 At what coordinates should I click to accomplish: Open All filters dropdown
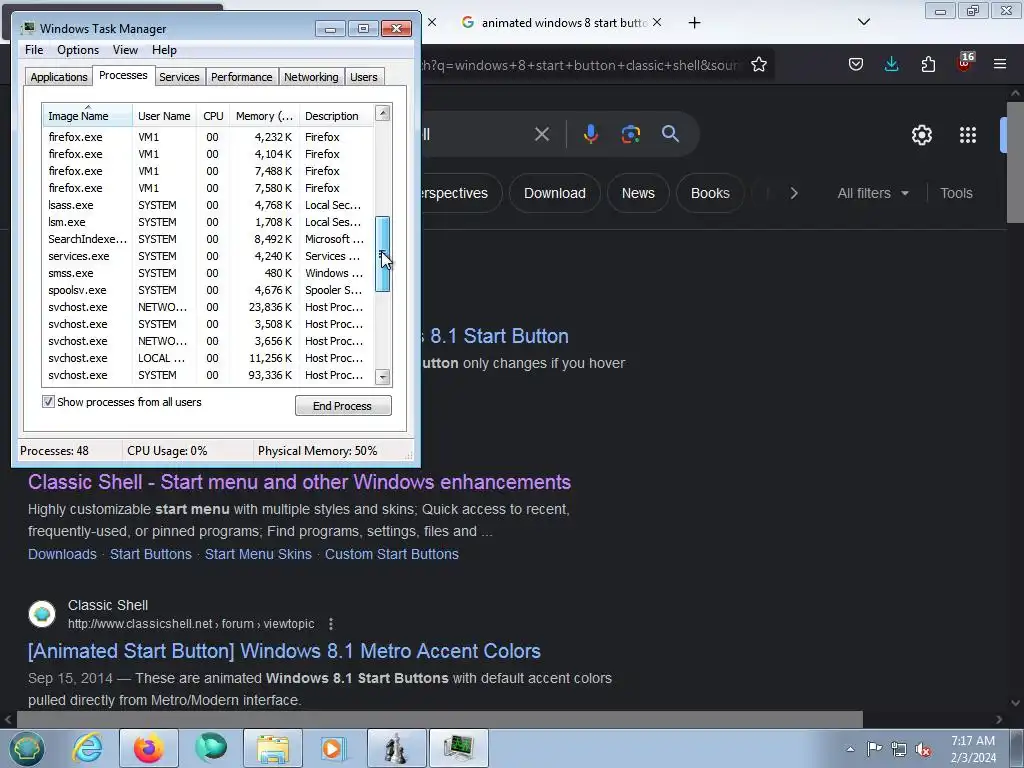[873, 193]
